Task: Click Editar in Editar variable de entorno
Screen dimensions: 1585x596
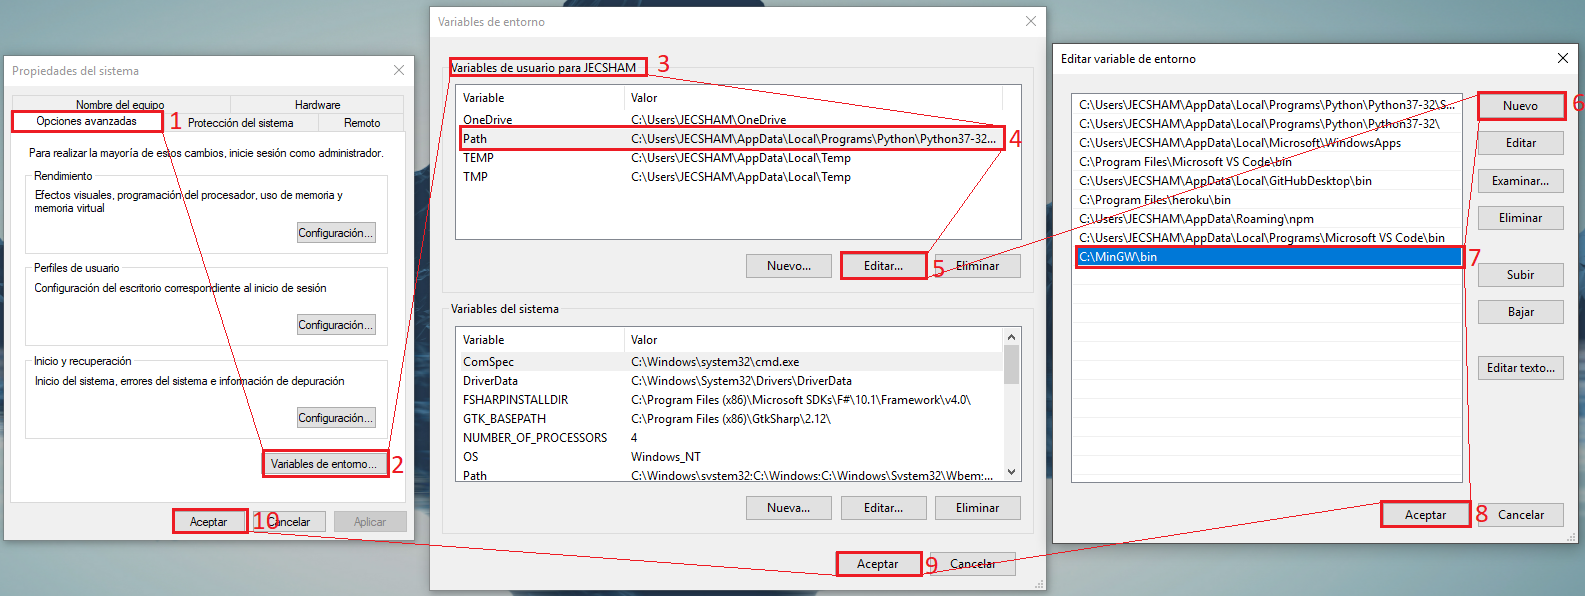Action: click(x=1520, y=143)
